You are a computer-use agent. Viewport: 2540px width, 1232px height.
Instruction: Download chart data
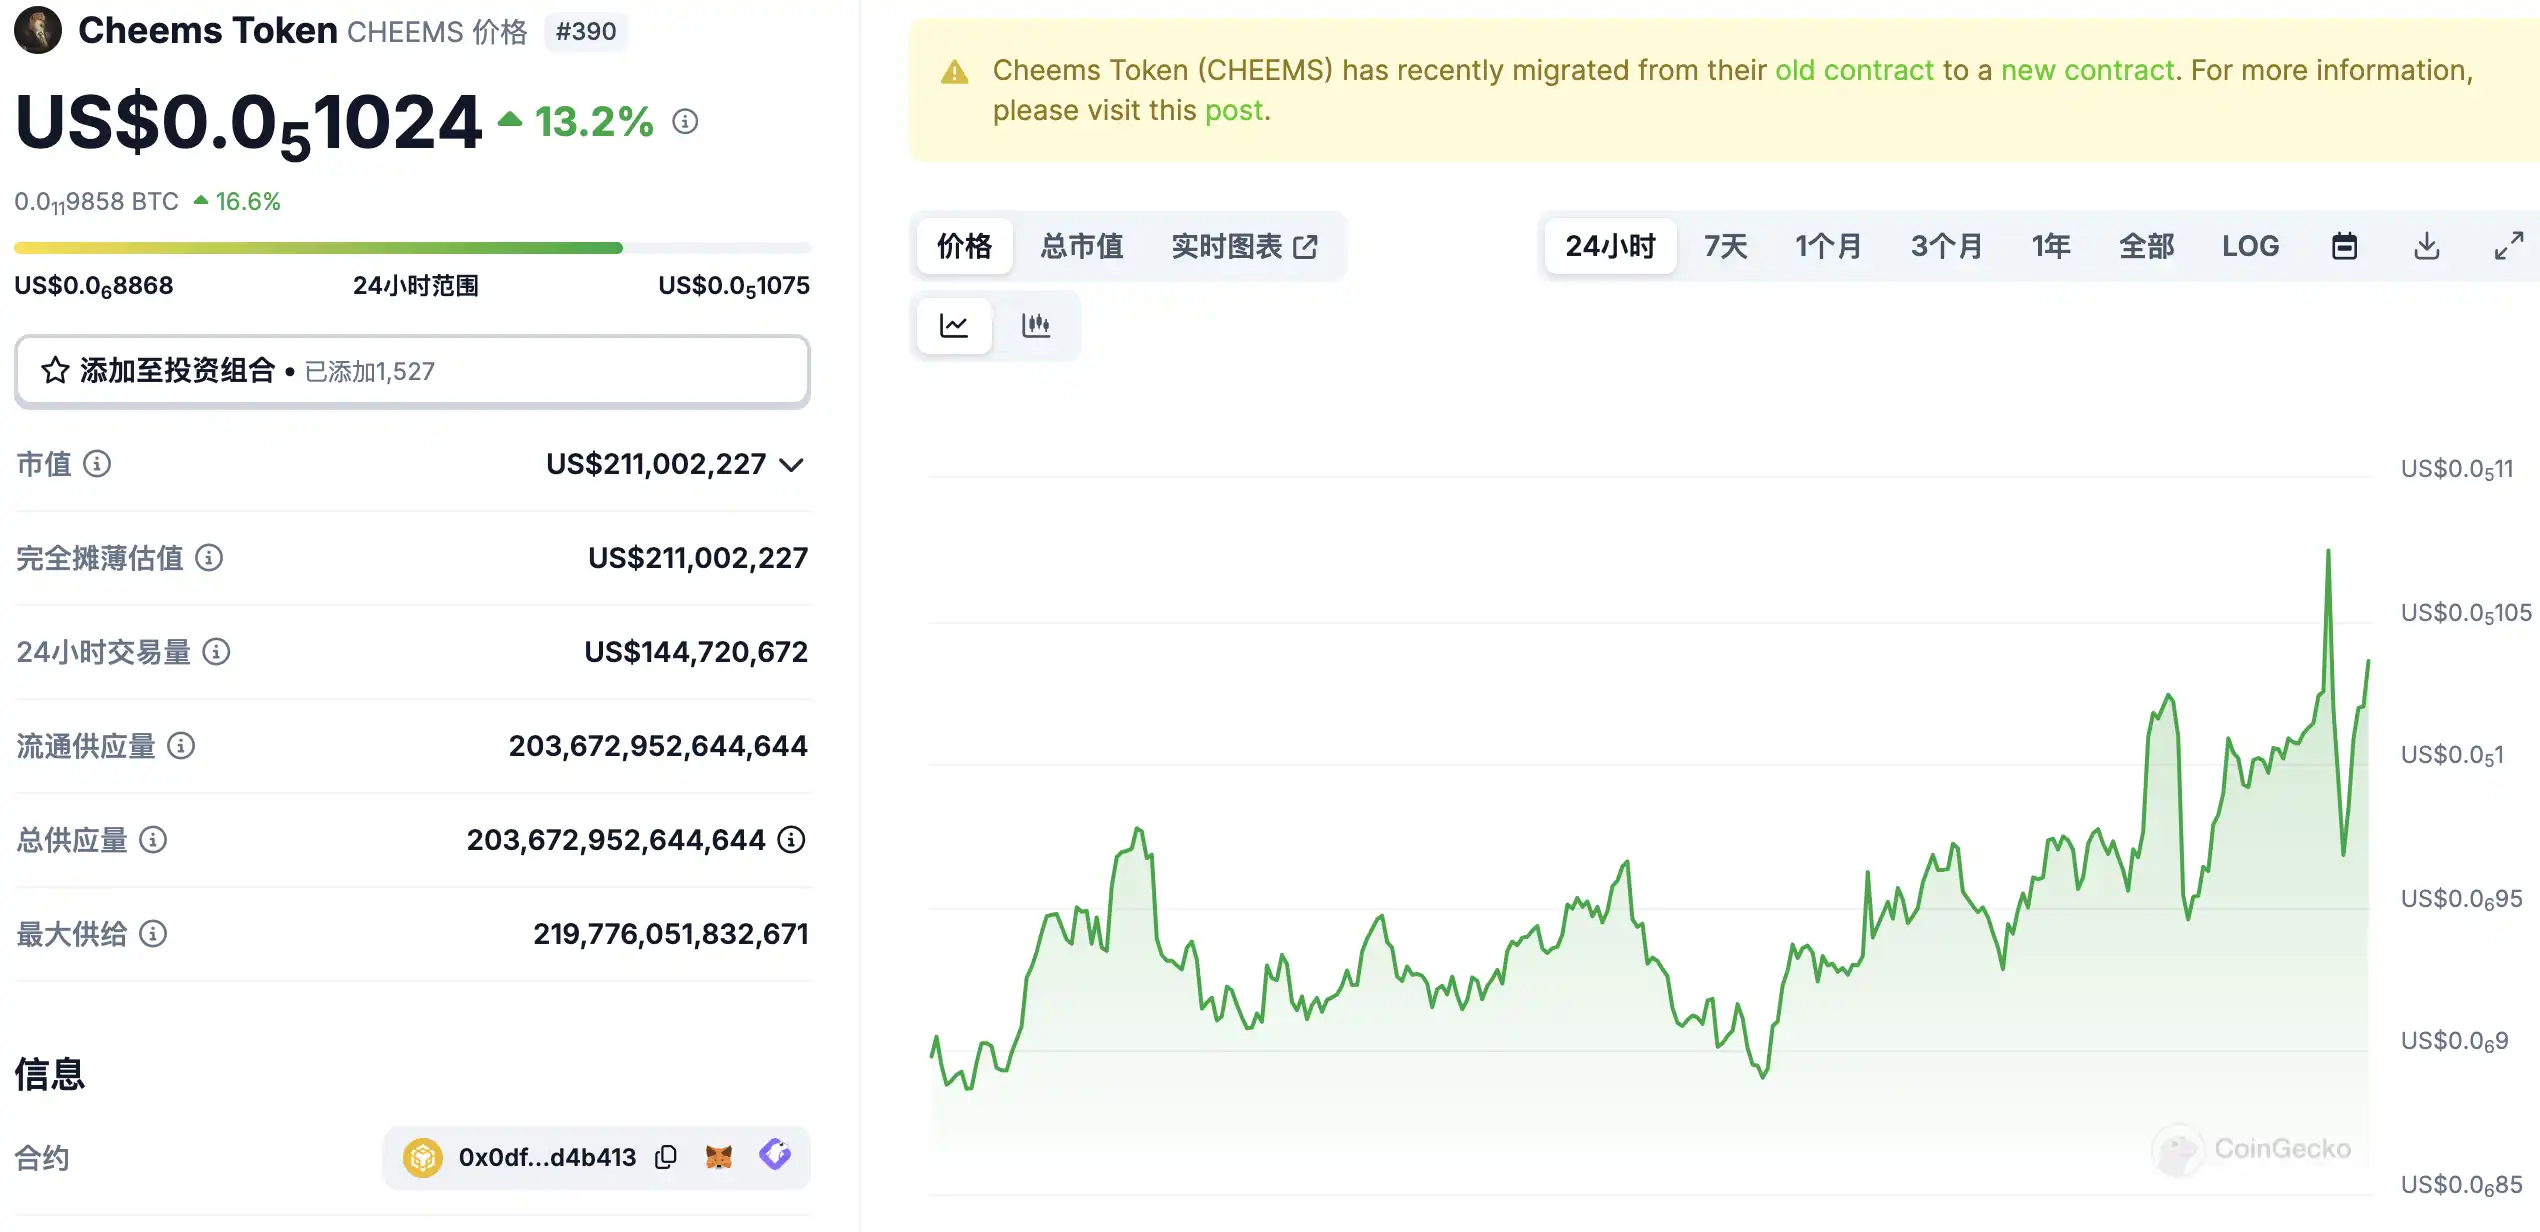pos(2427,246)
